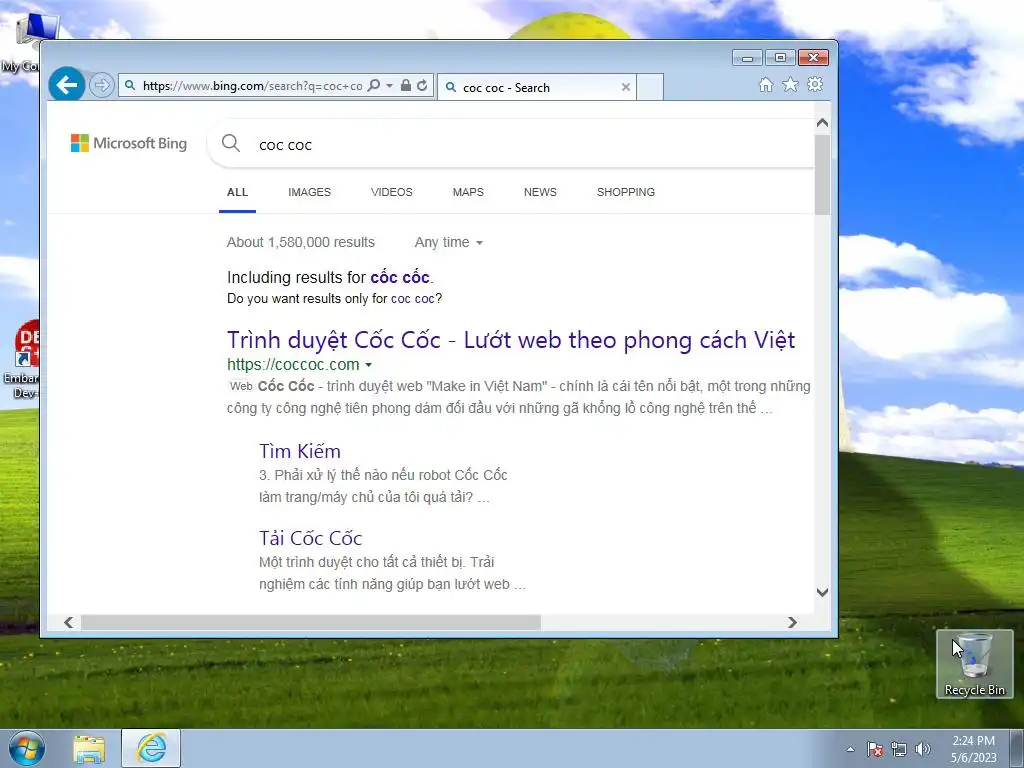Click the Internet Explorer taskbar button
This screenshot has height=768, width=1024.
coord(151,748)
